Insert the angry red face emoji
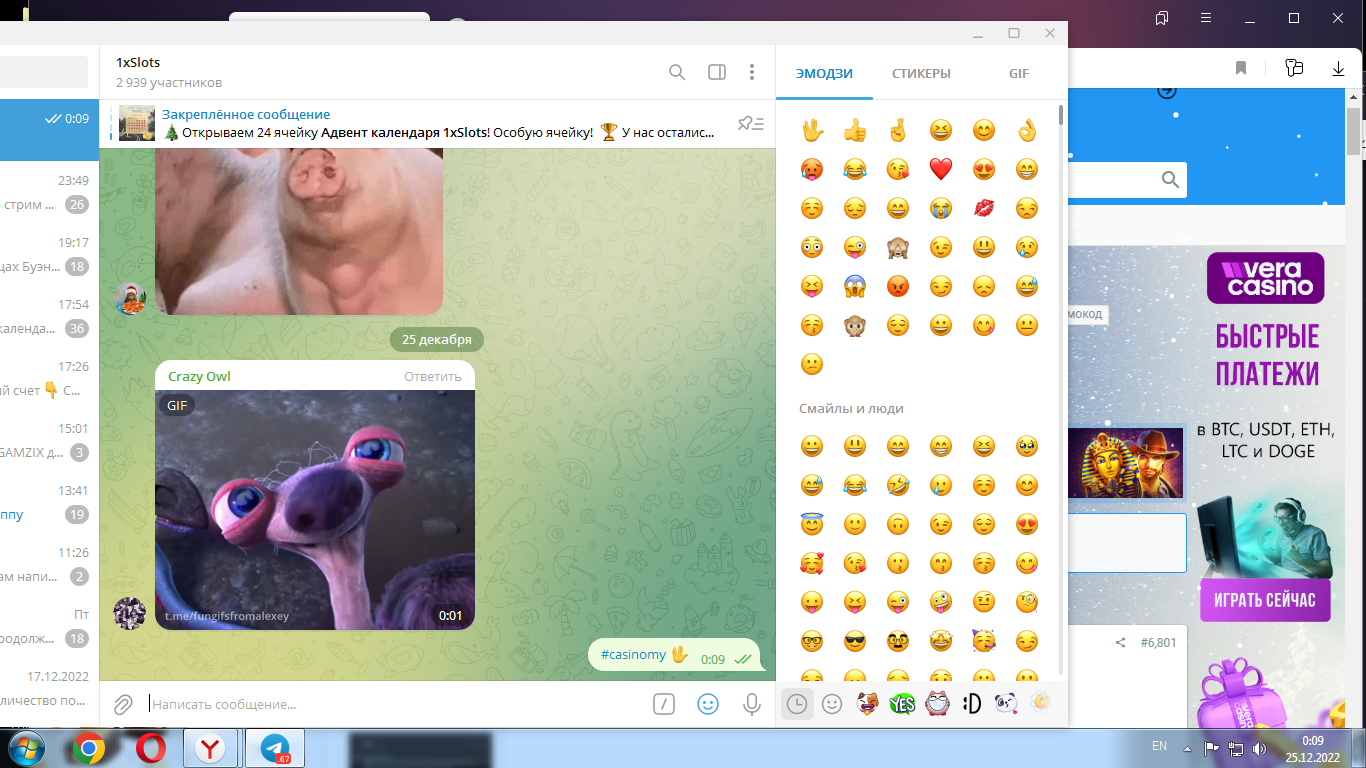1366x768 pixels. point(898,286)
